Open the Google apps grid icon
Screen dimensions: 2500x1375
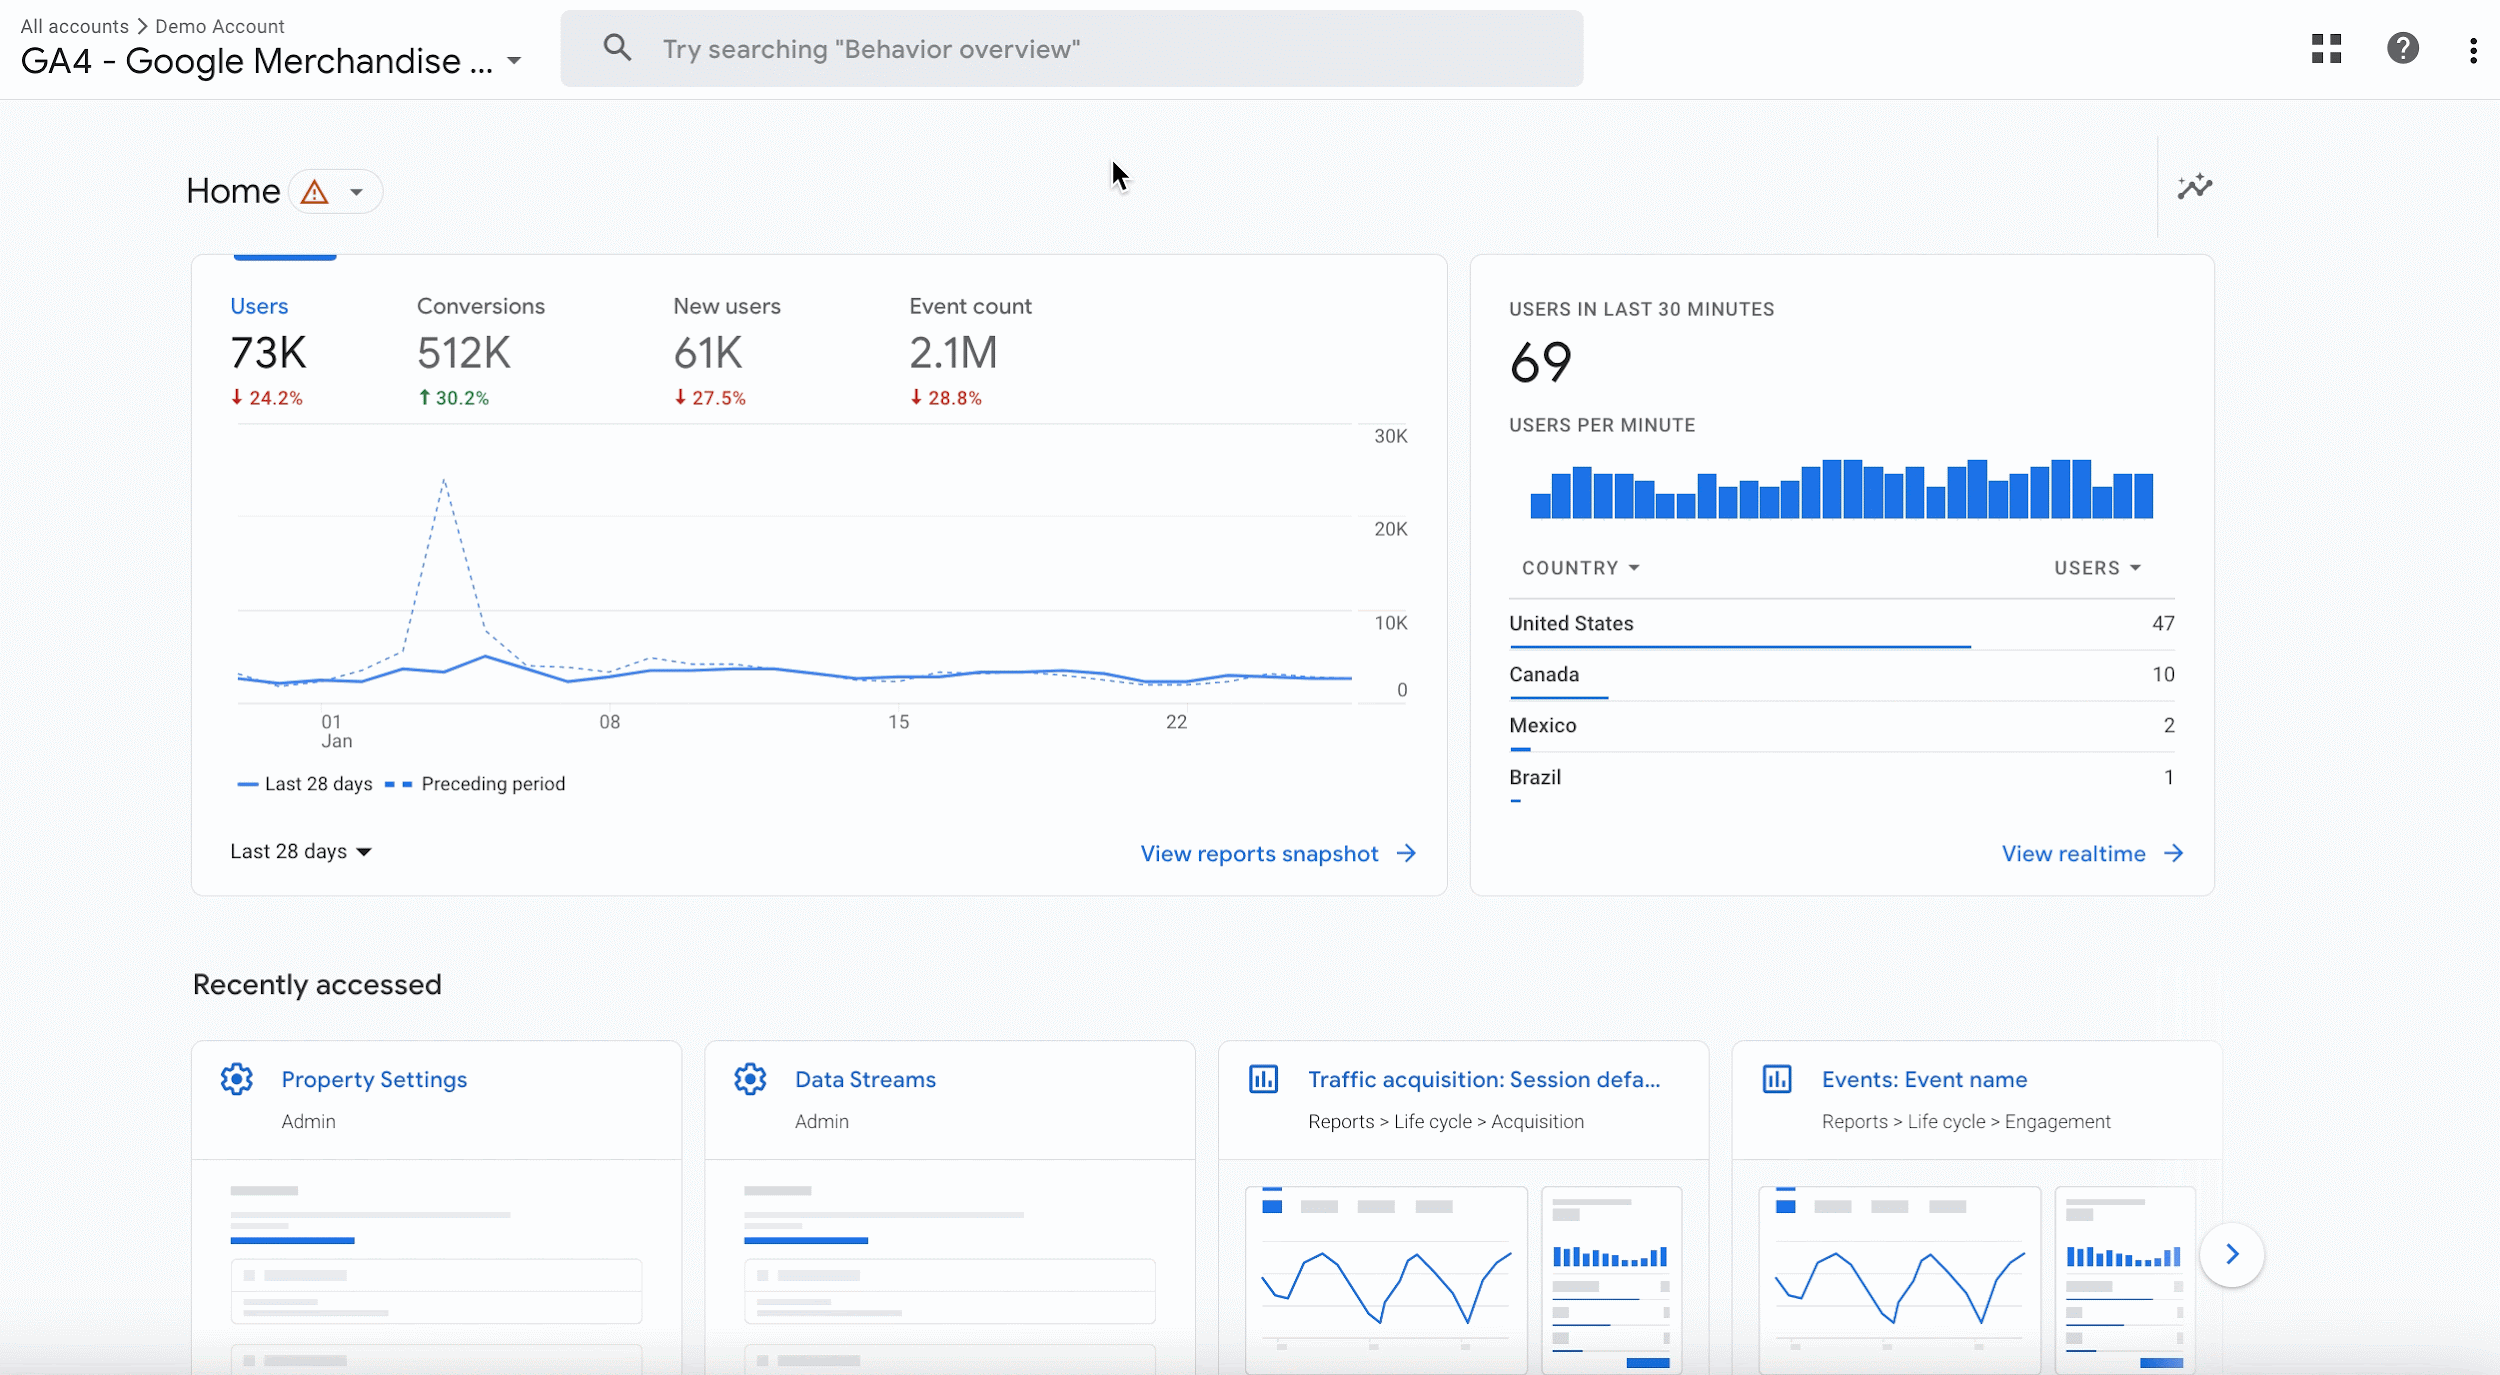point(2327,48)
